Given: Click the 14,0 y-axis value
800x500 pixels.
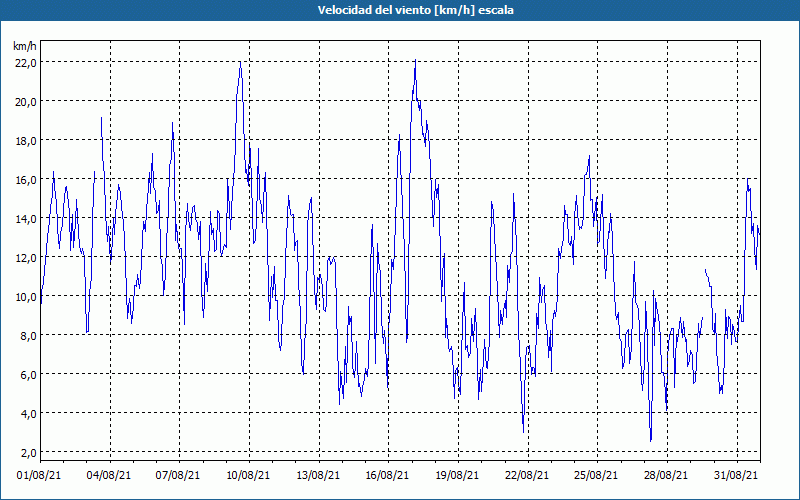Looking at the screenshot, I should click(25, 219).
